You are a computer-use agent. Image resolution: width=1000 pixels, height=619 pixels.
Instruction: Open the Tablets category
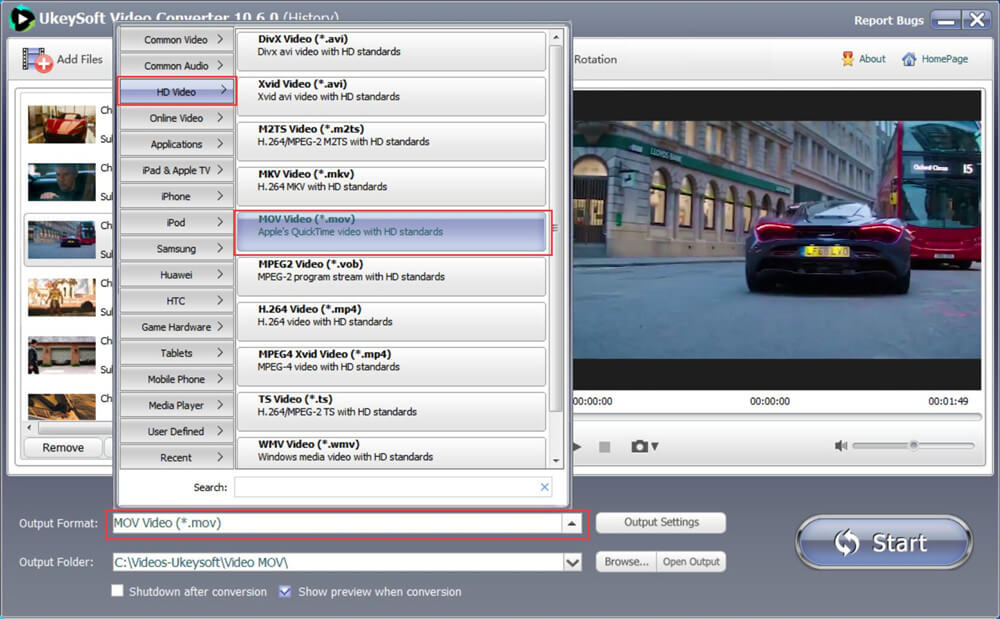coord(177,353)
